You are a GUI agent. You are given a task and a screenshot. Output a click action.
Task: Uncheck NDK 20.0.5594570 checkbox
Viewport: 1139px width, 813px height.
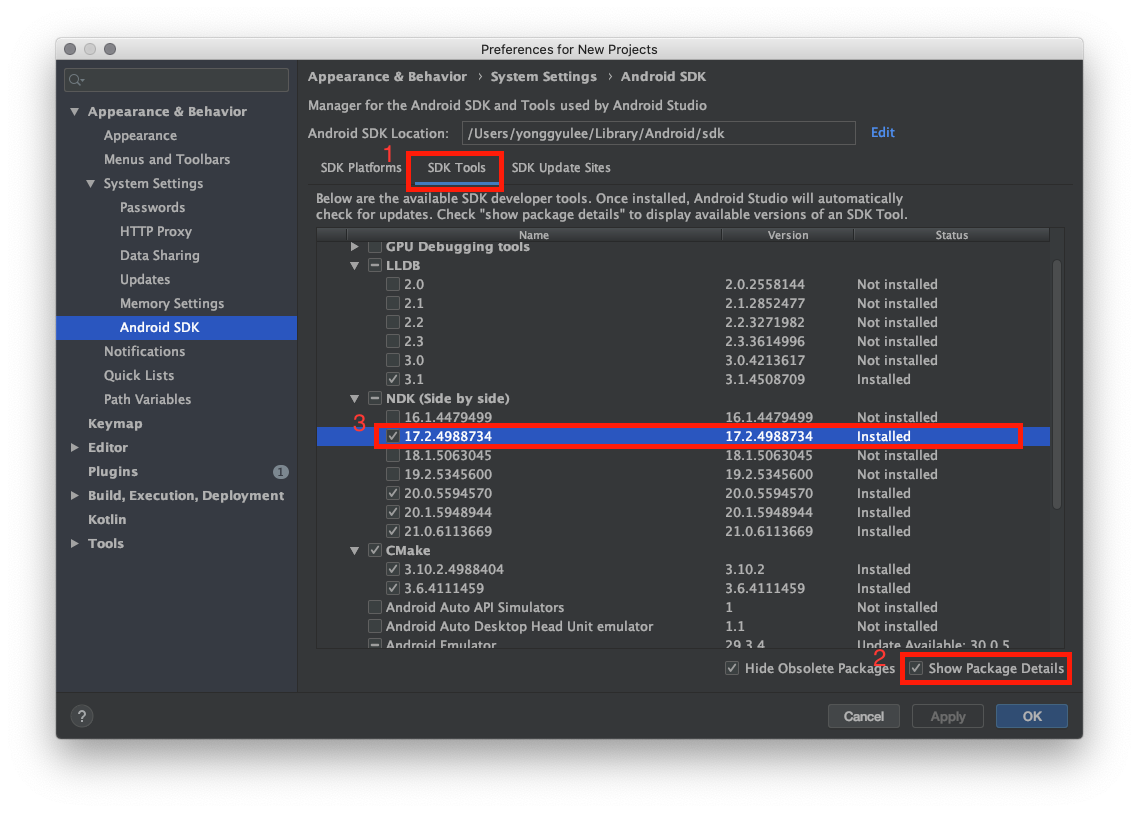[x=393, y=493]
